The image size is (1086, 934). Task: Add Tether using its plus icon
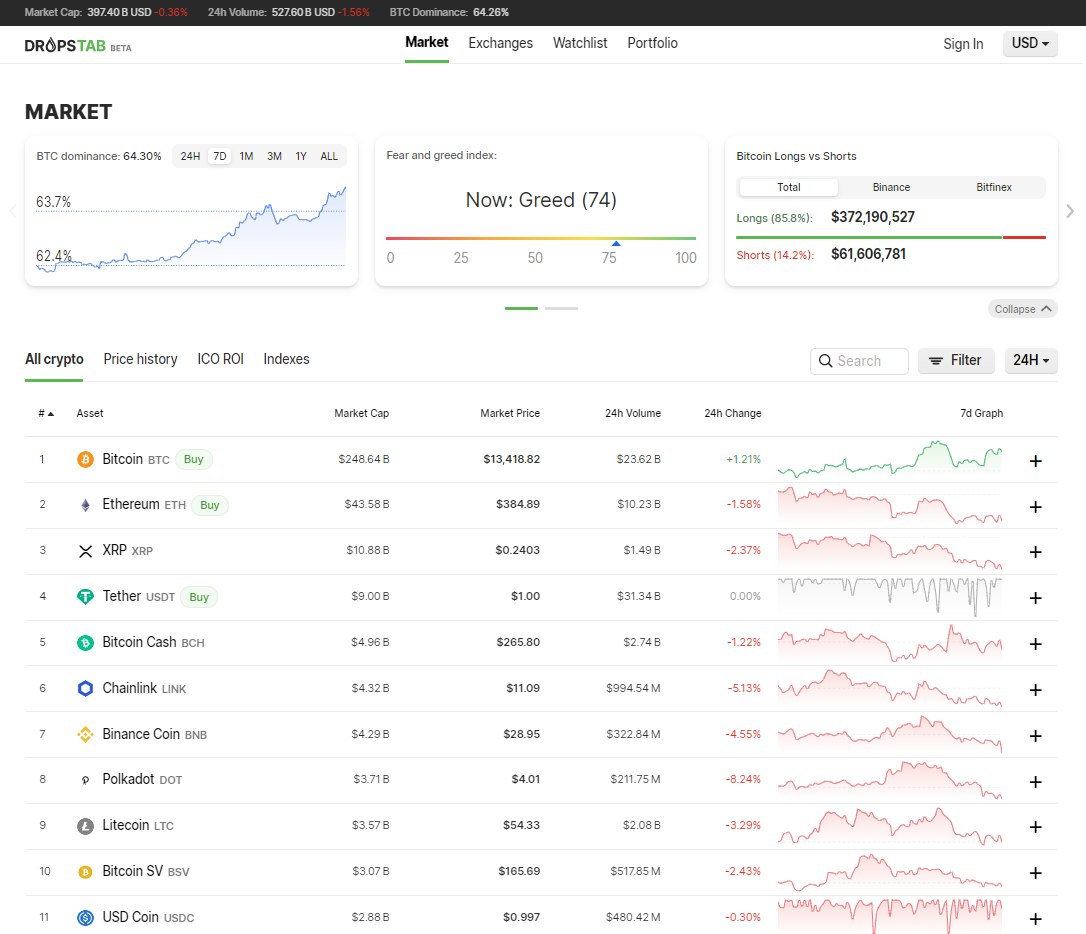coord(1035,598)
